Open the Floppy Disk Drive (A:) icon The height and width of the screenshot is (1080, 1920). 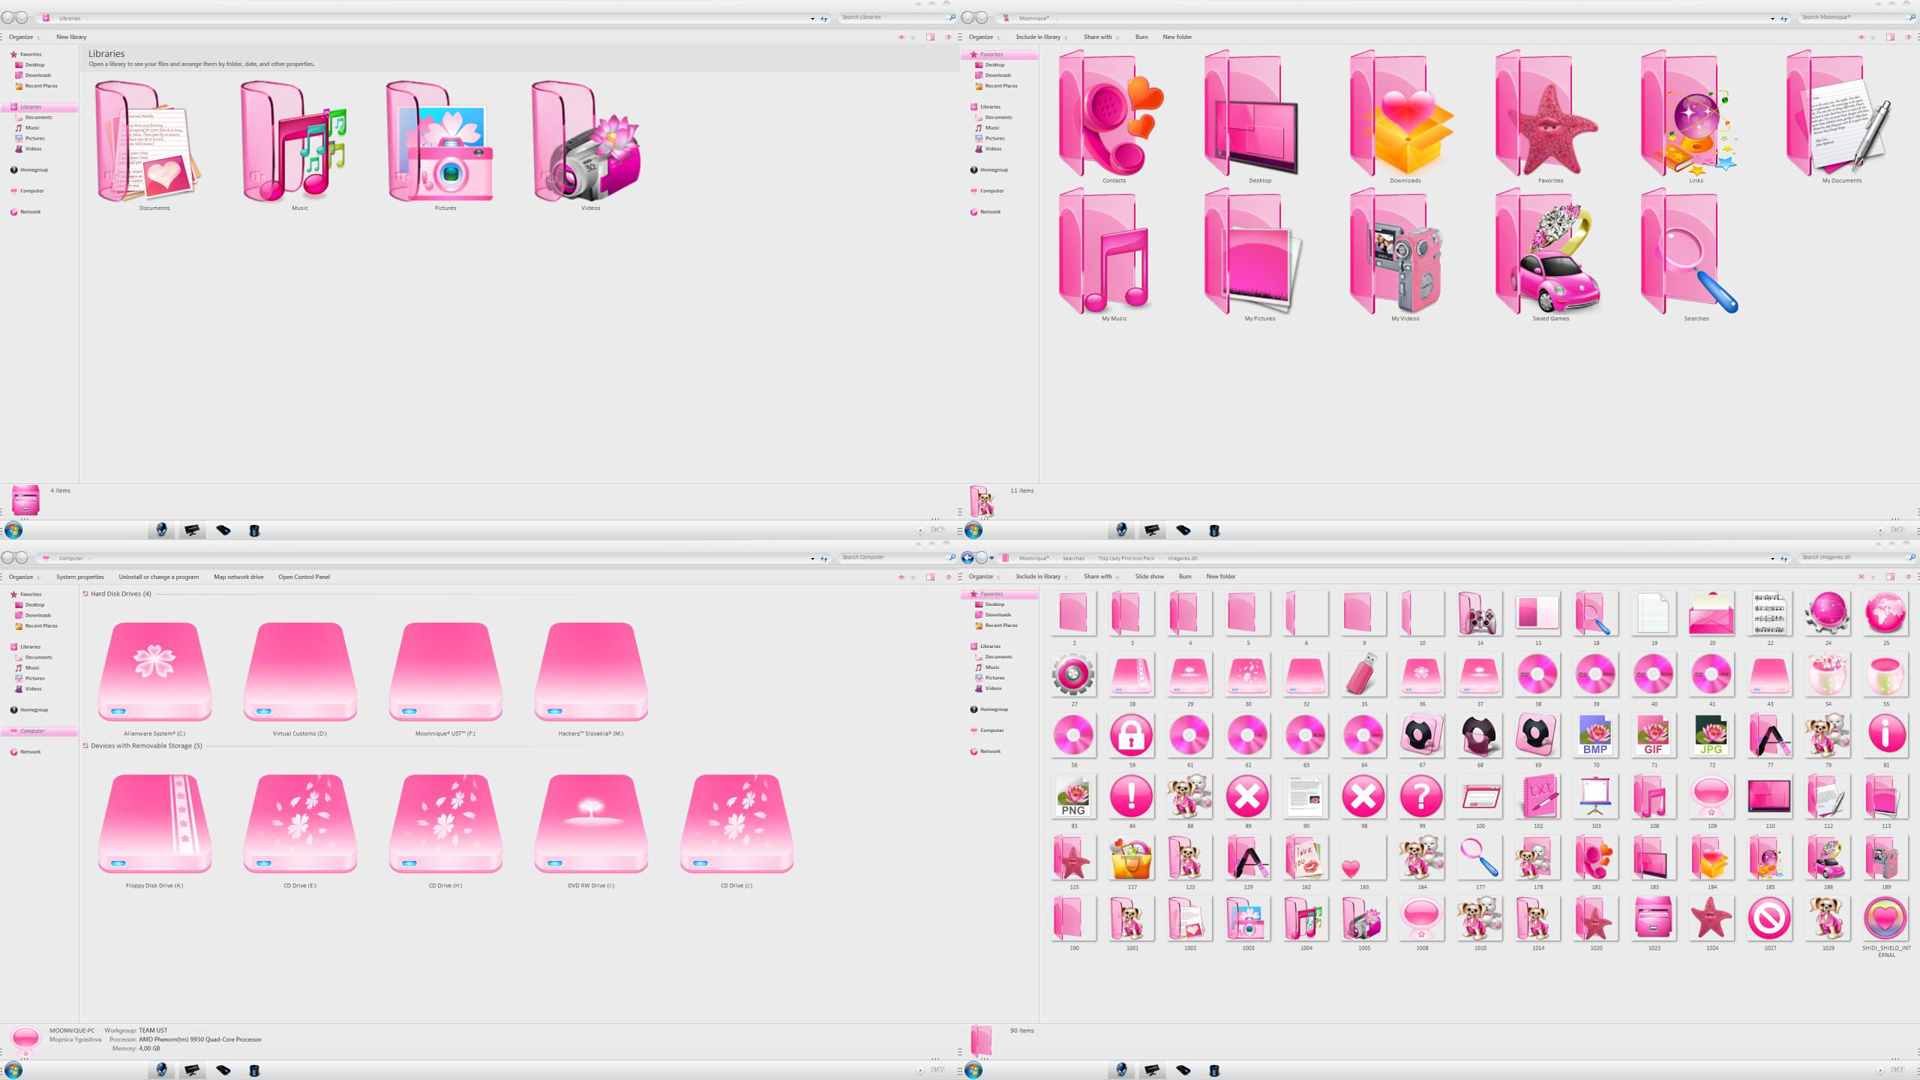click(155, 824)
